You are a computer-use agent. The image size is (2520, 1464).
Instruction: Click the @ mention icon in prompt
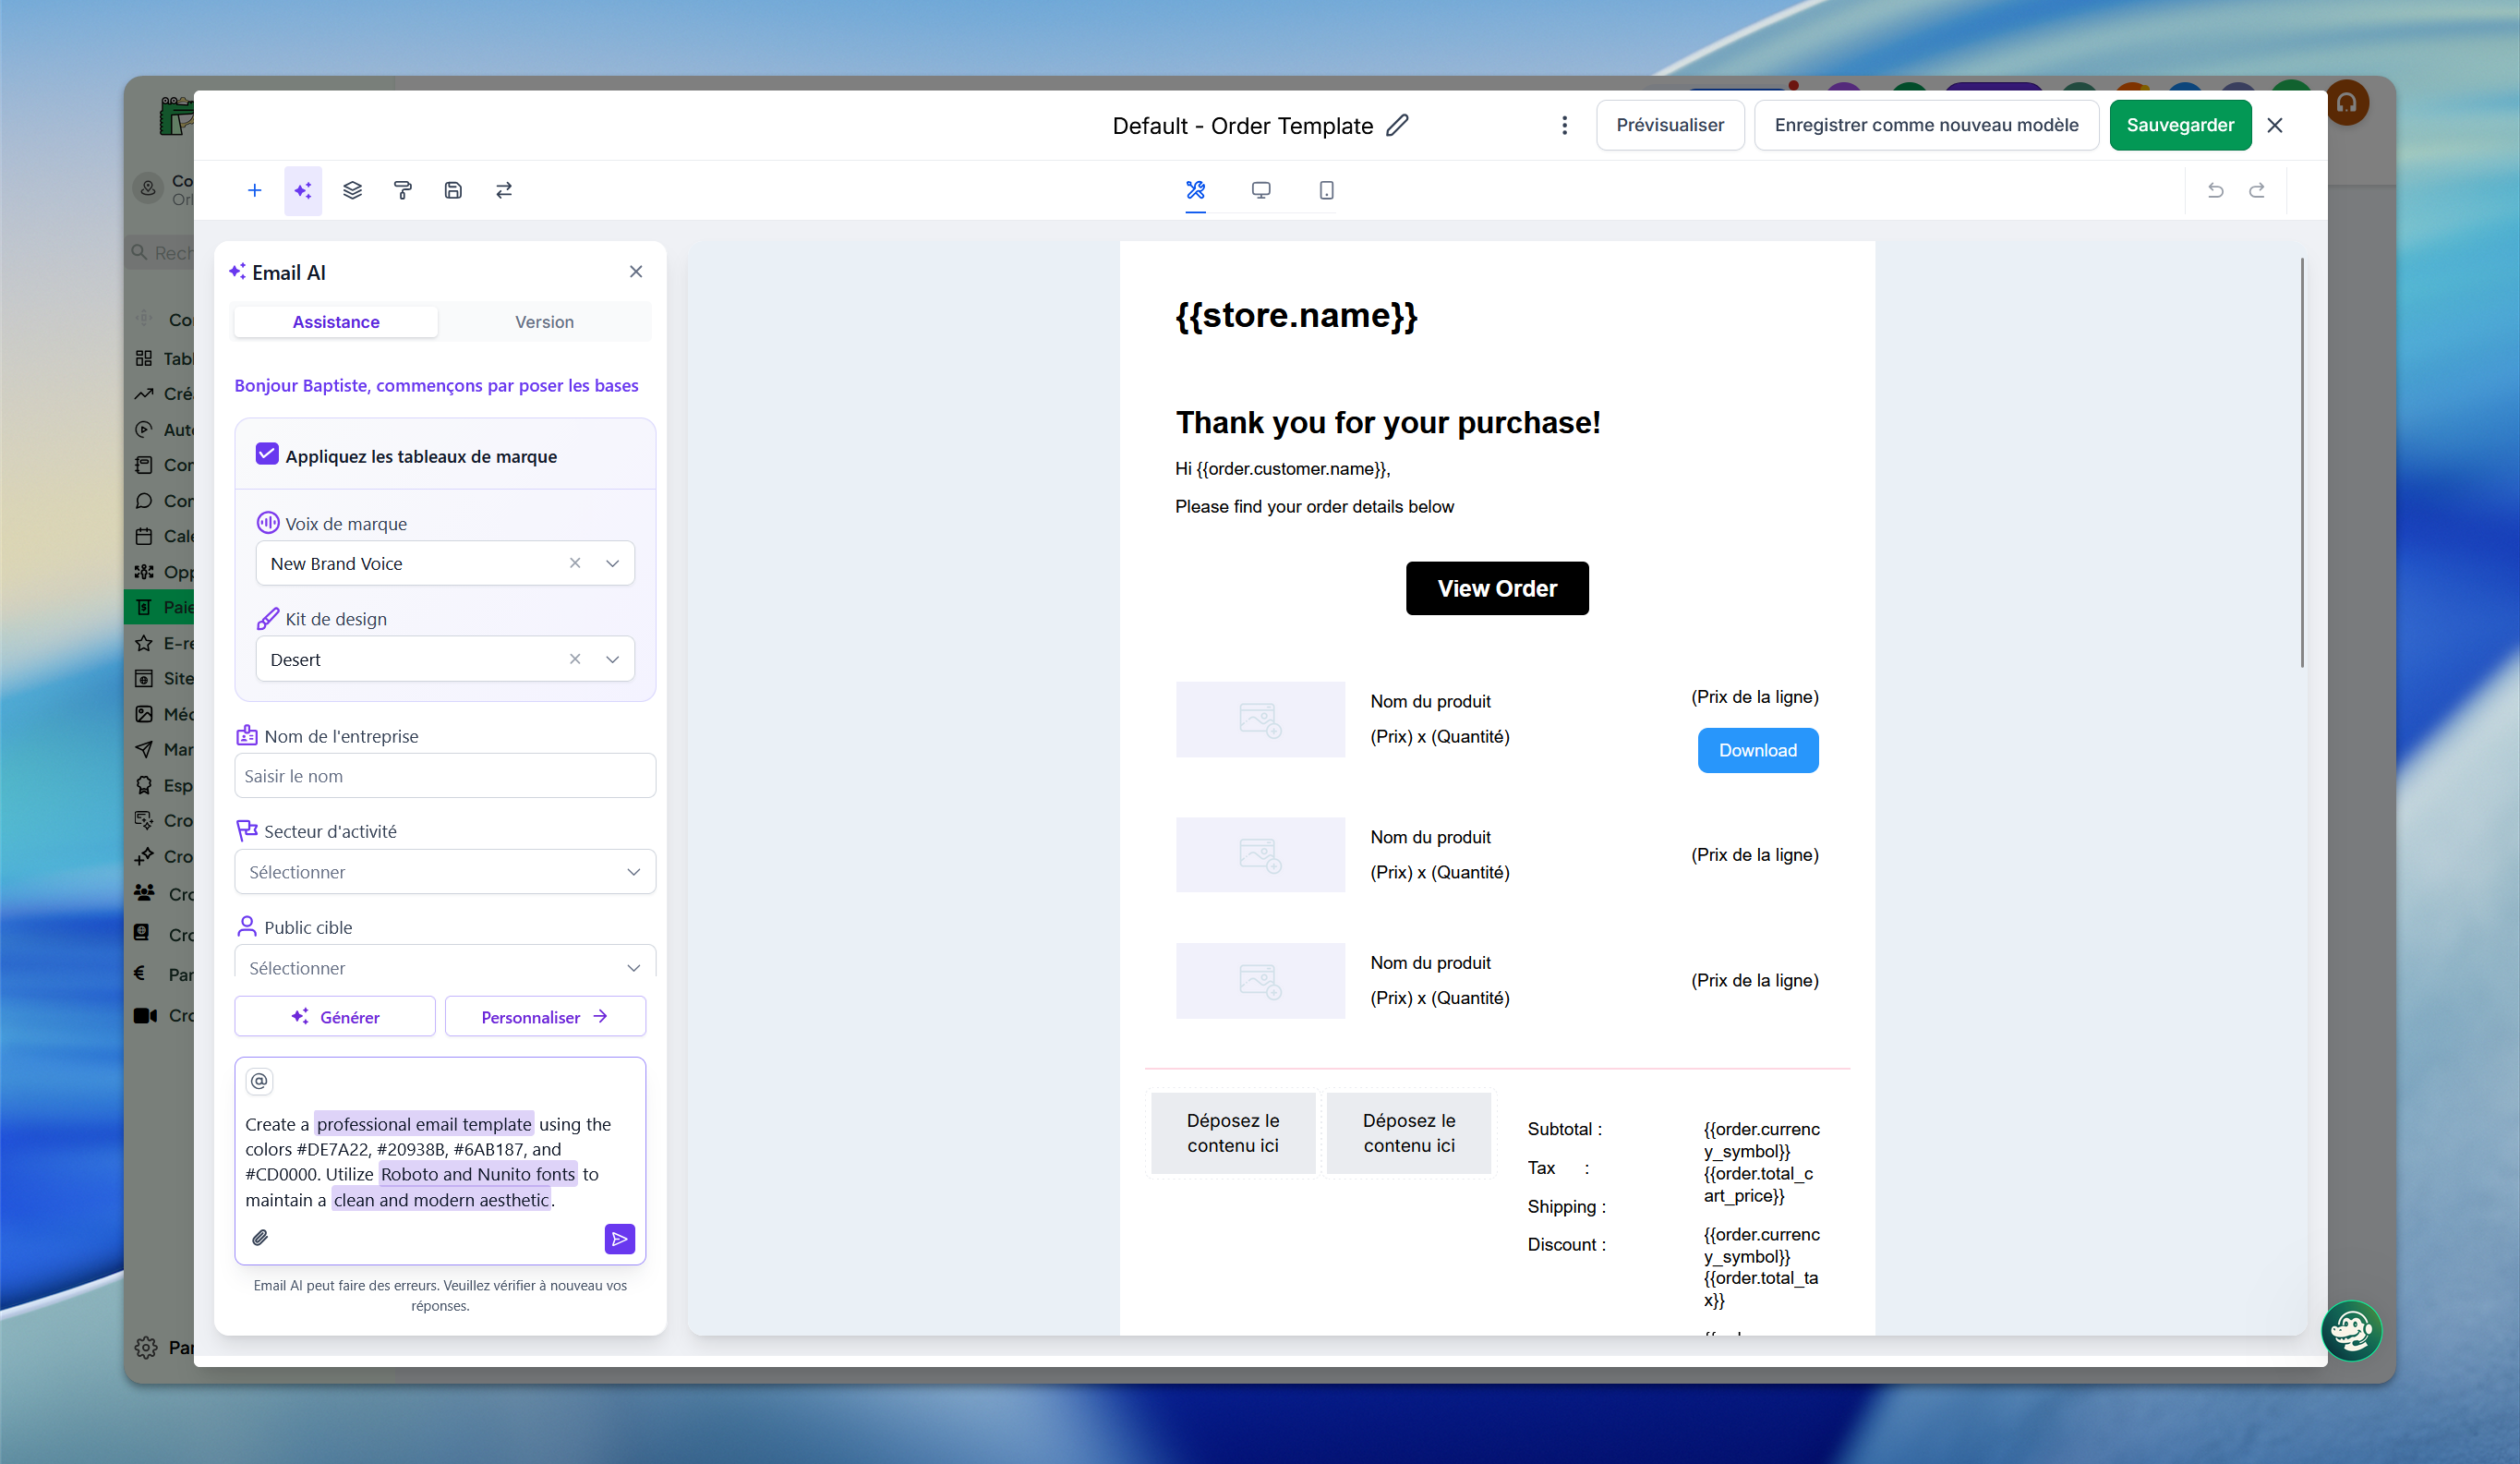click(259, 1081)
